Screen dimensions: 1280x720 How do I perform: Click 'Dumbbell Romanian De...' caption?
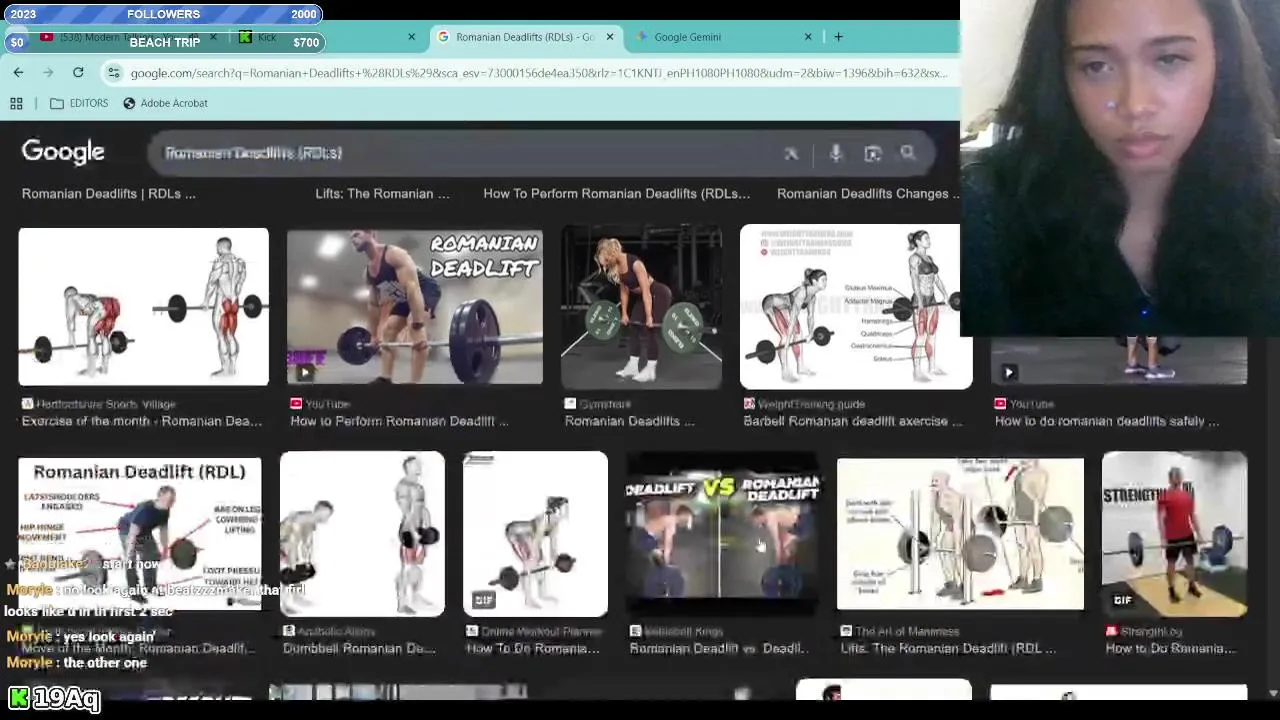pyautogui.click(x=359, y=648)
